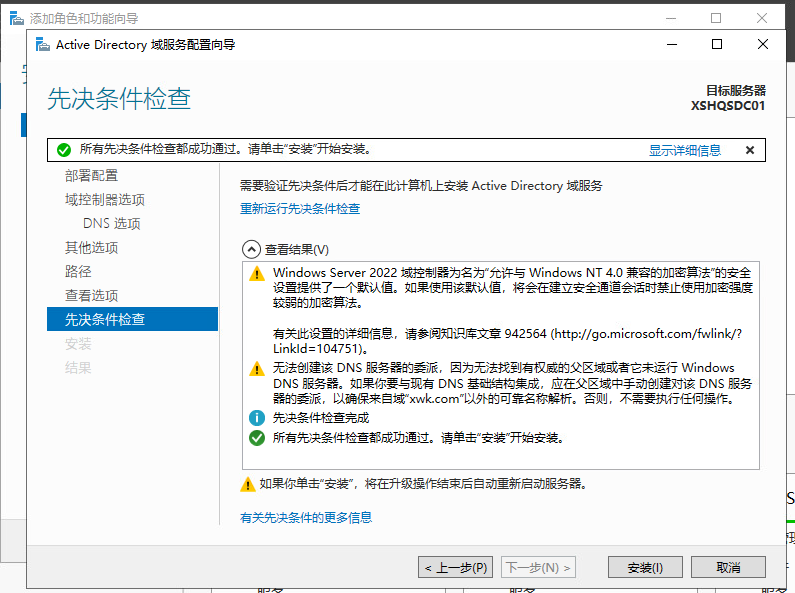The image size is (795, 593).
Task: Minimize the Active Directory 域服务配置向导 window
Action: [672, 44]
